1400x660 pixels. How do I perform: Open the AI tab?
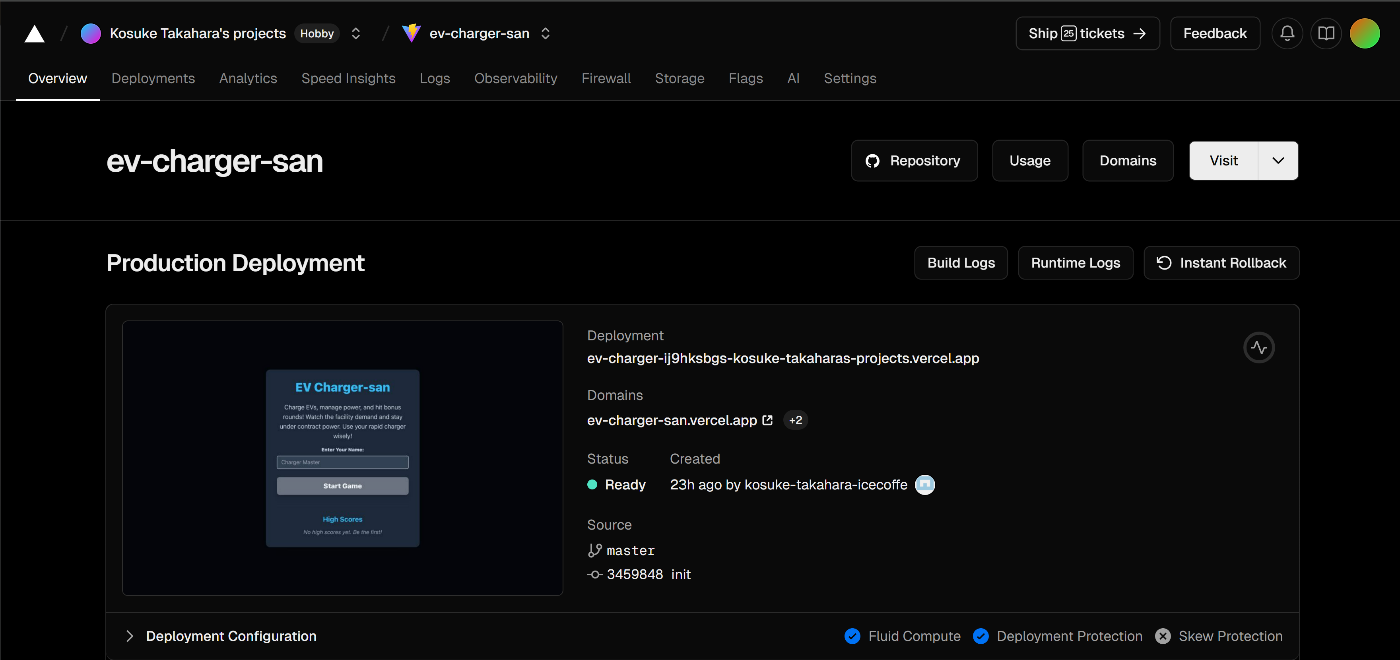click(793, 78)
